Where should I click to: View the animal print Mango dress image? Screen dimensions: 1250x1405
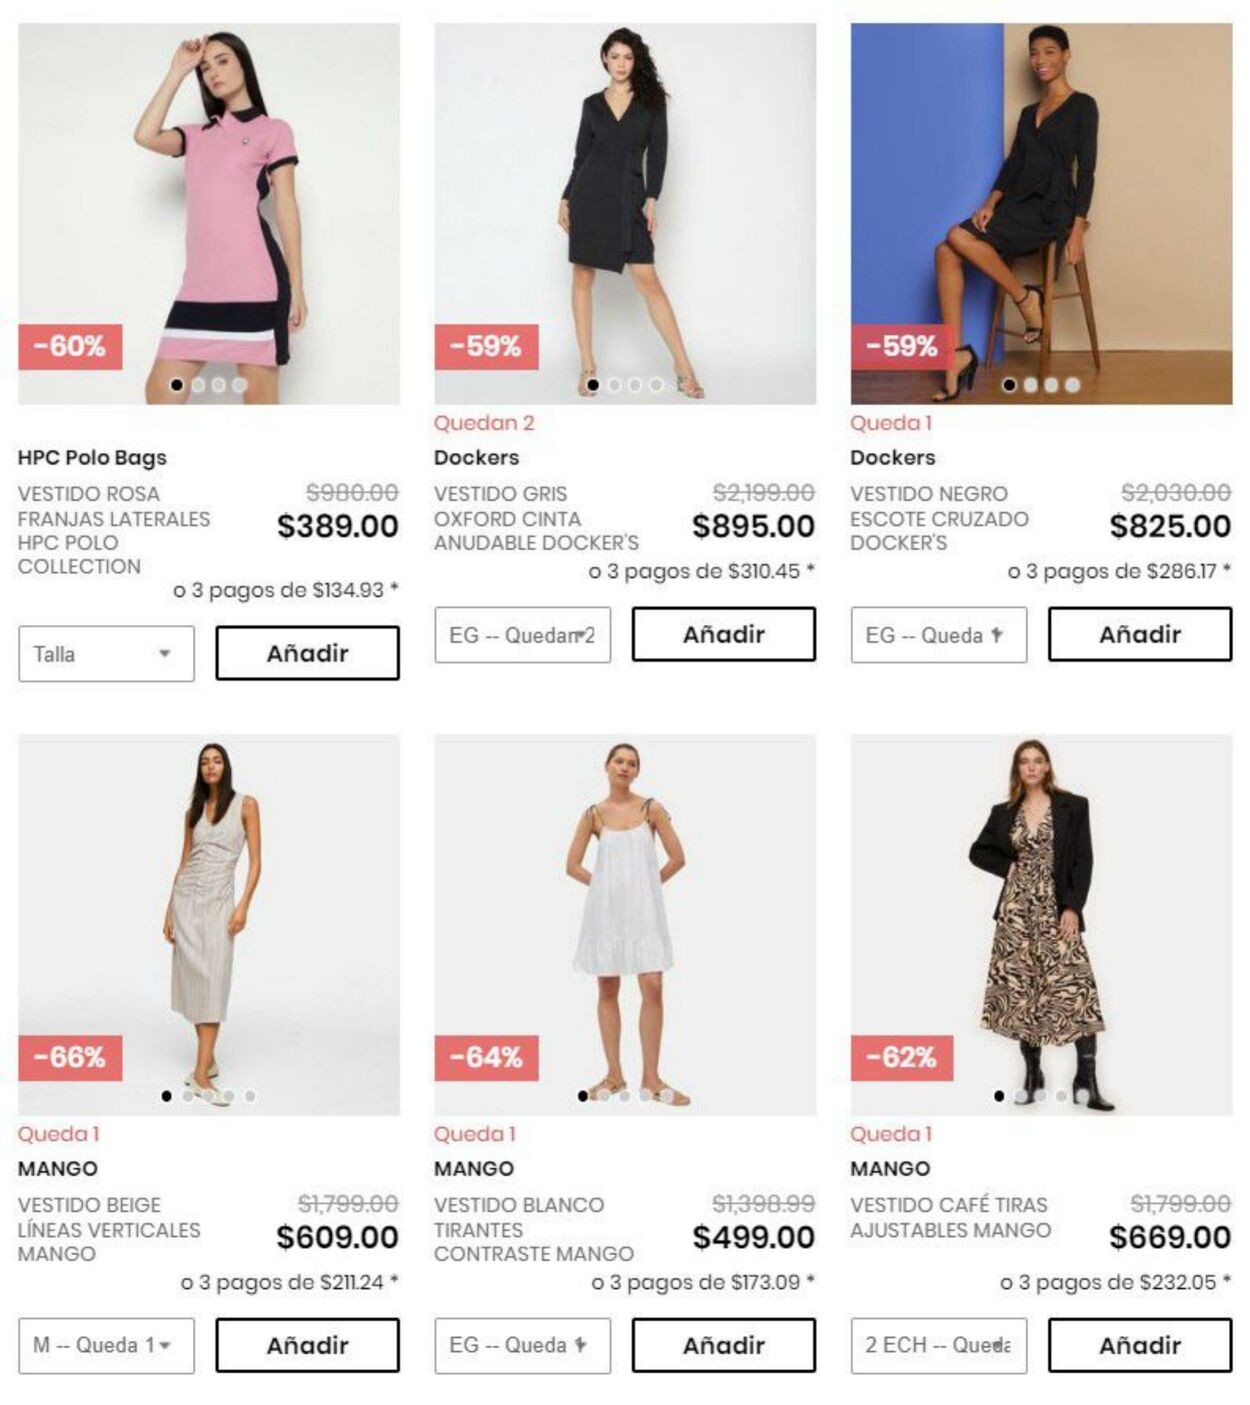pos(1041,925)
